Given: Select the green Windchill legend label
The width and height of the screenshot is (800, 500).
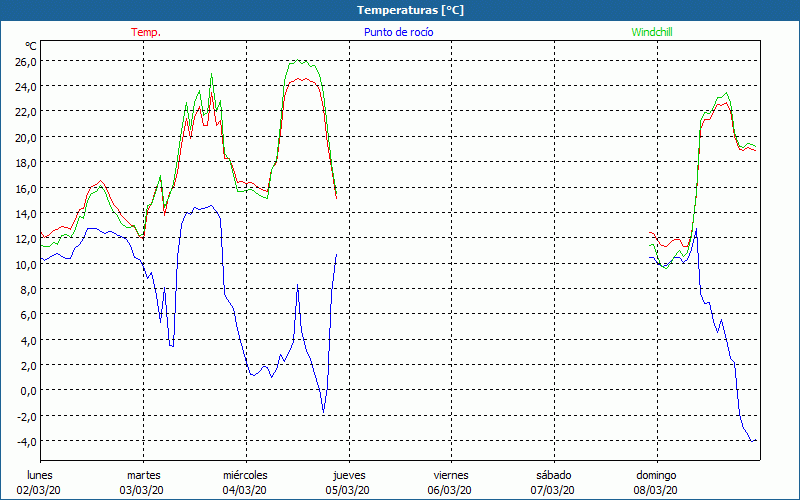Looking at the screenshot, I should coord(652,32).
